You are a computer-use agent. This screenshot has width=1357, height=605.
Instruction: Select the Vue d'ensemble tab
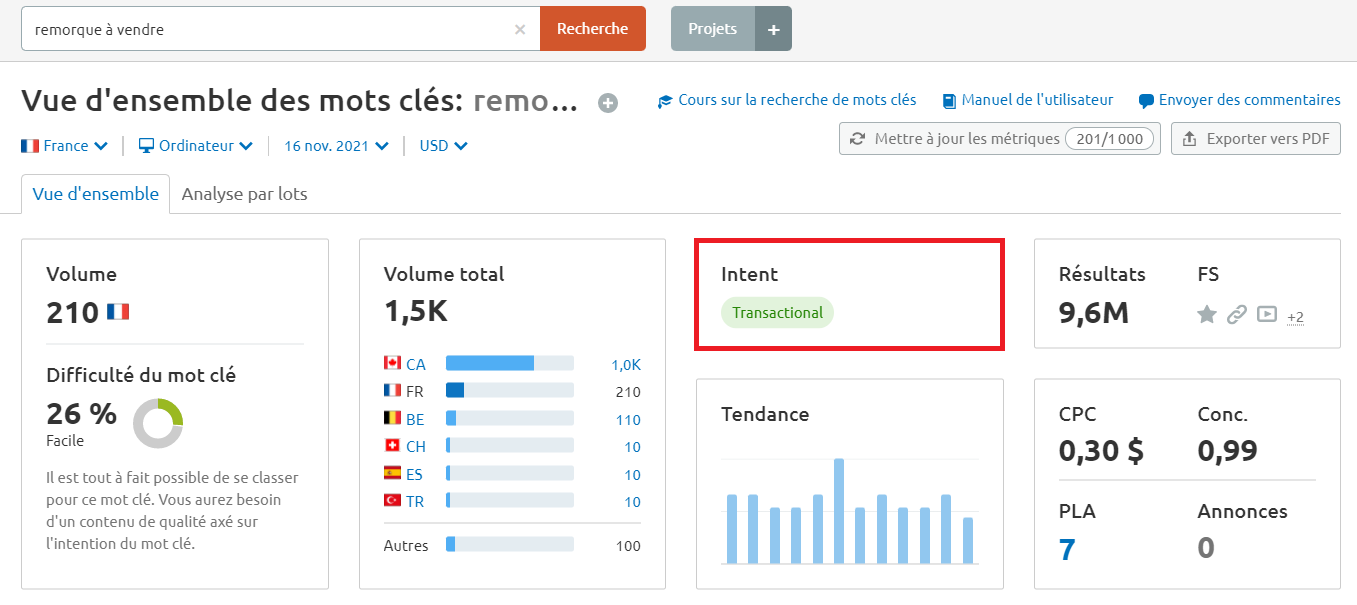point(94,193)
